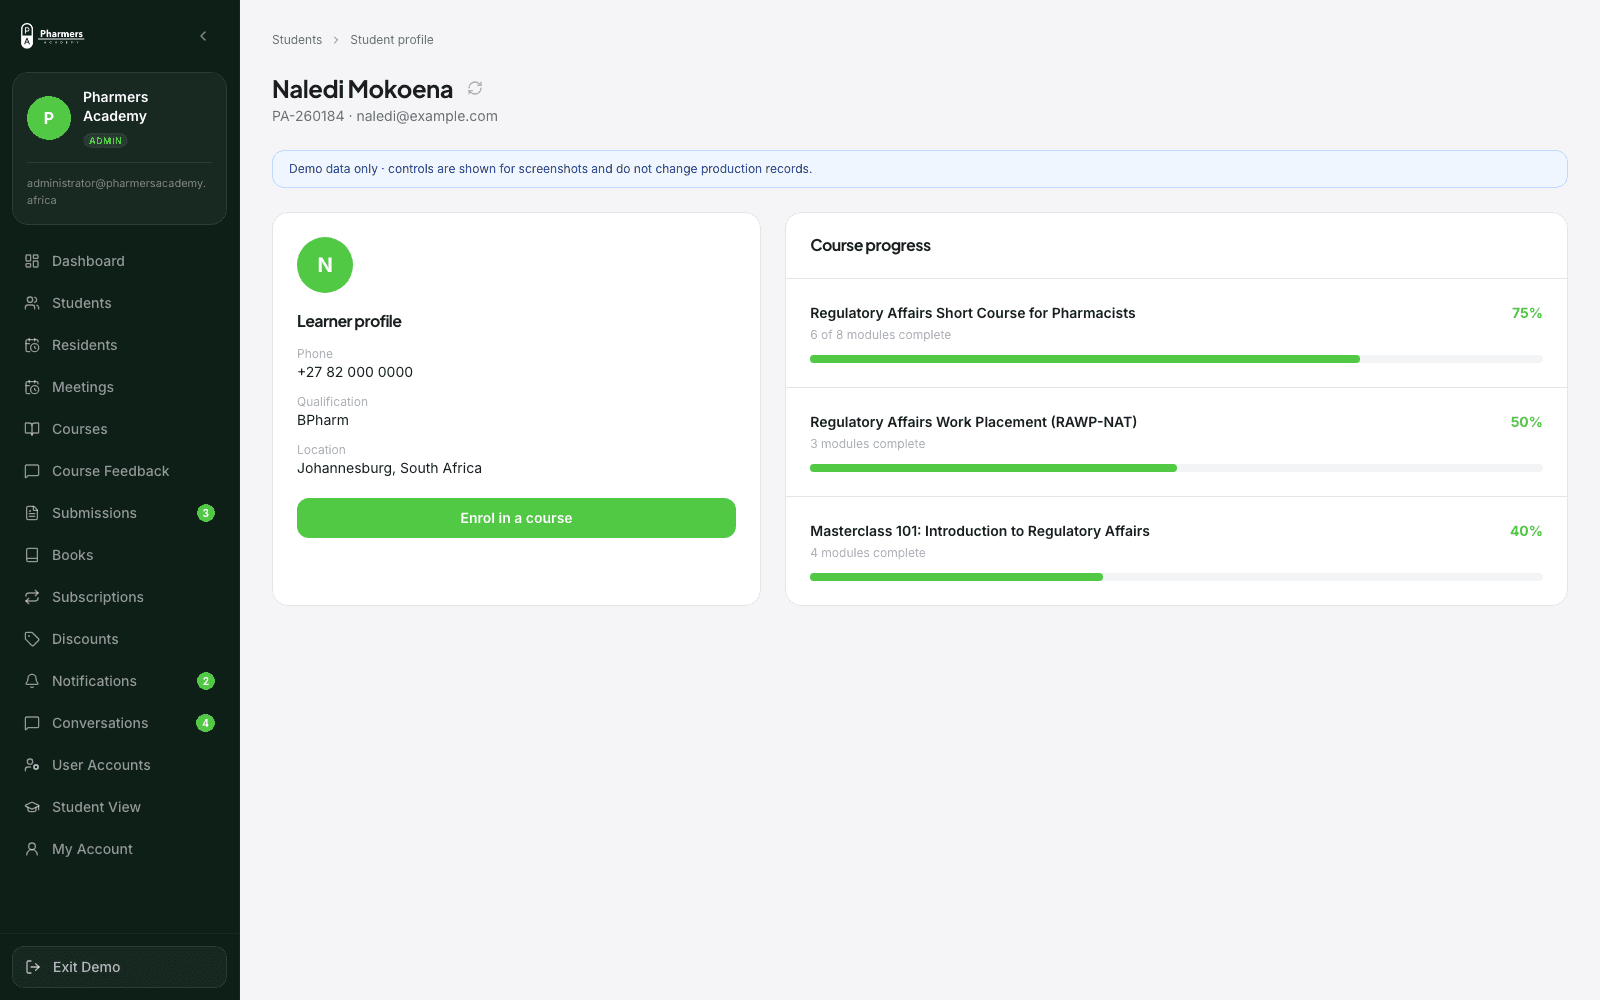Image resolution: width=1600 pixels, height=1000 pixels.
Task: Click the User Accounts icon
Action: click(32, 765)
